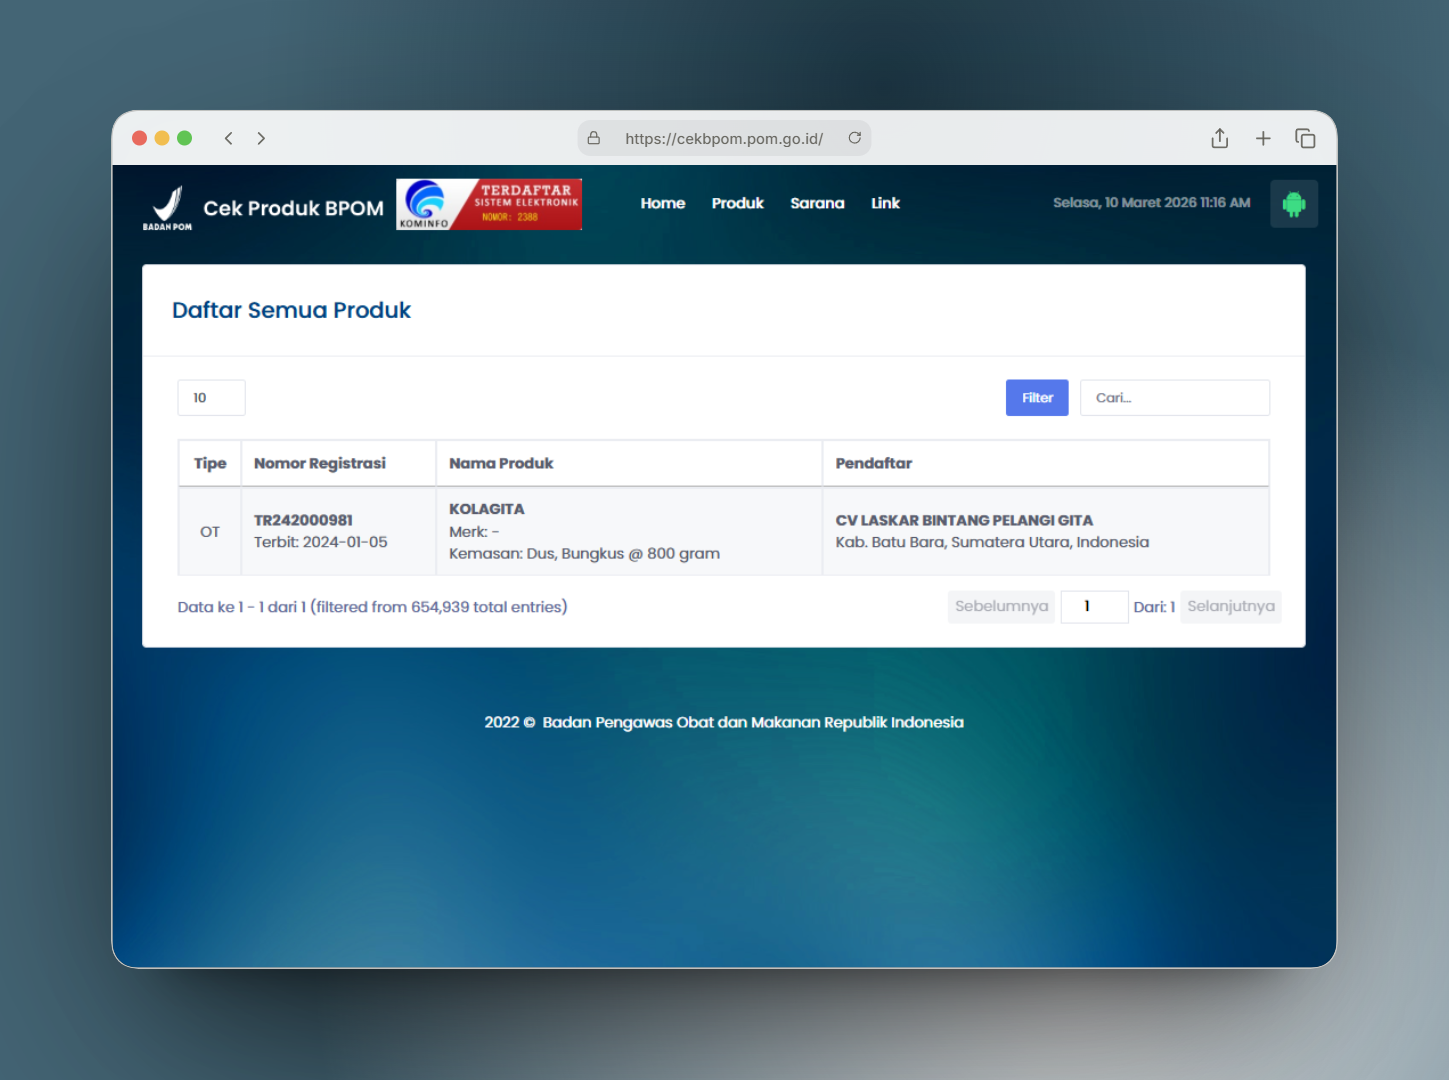This screenshot has height=1080, width=1449.
Task: Click the Selanjutnya pagination button
Action: [x=1230, y=606]
